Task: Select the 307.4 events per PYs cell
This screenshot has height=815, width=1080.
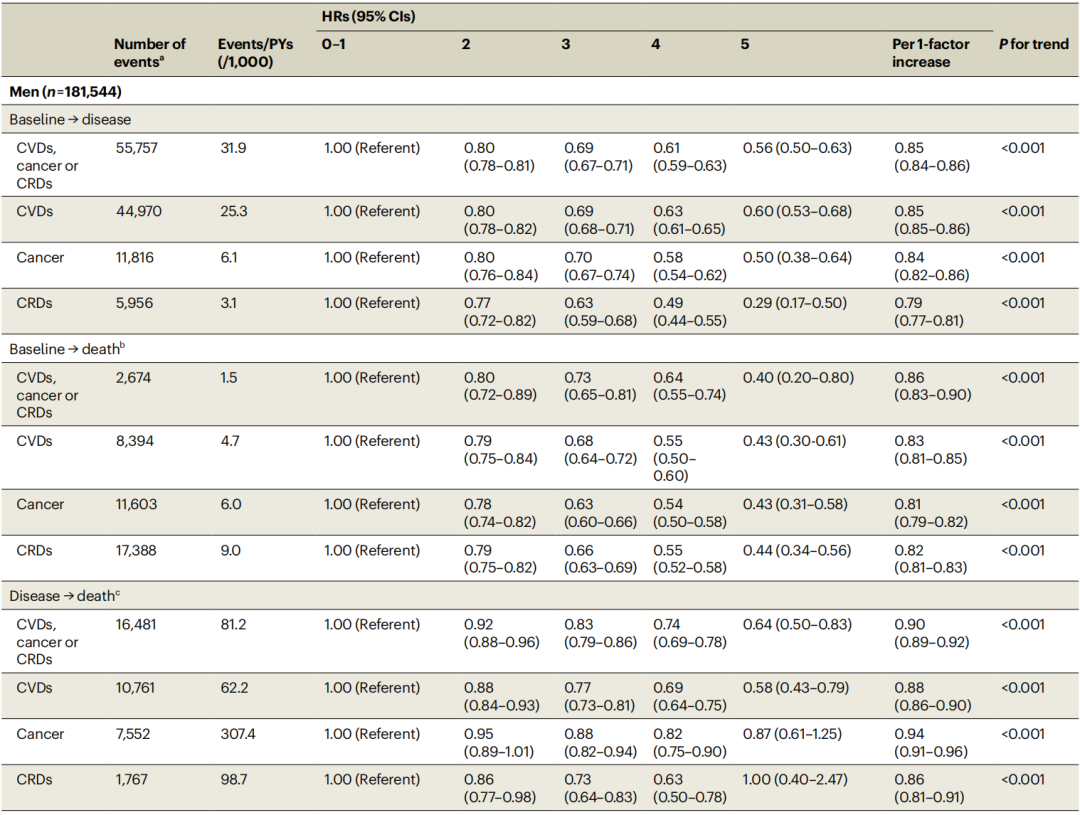Action: [x=238, y=734]
